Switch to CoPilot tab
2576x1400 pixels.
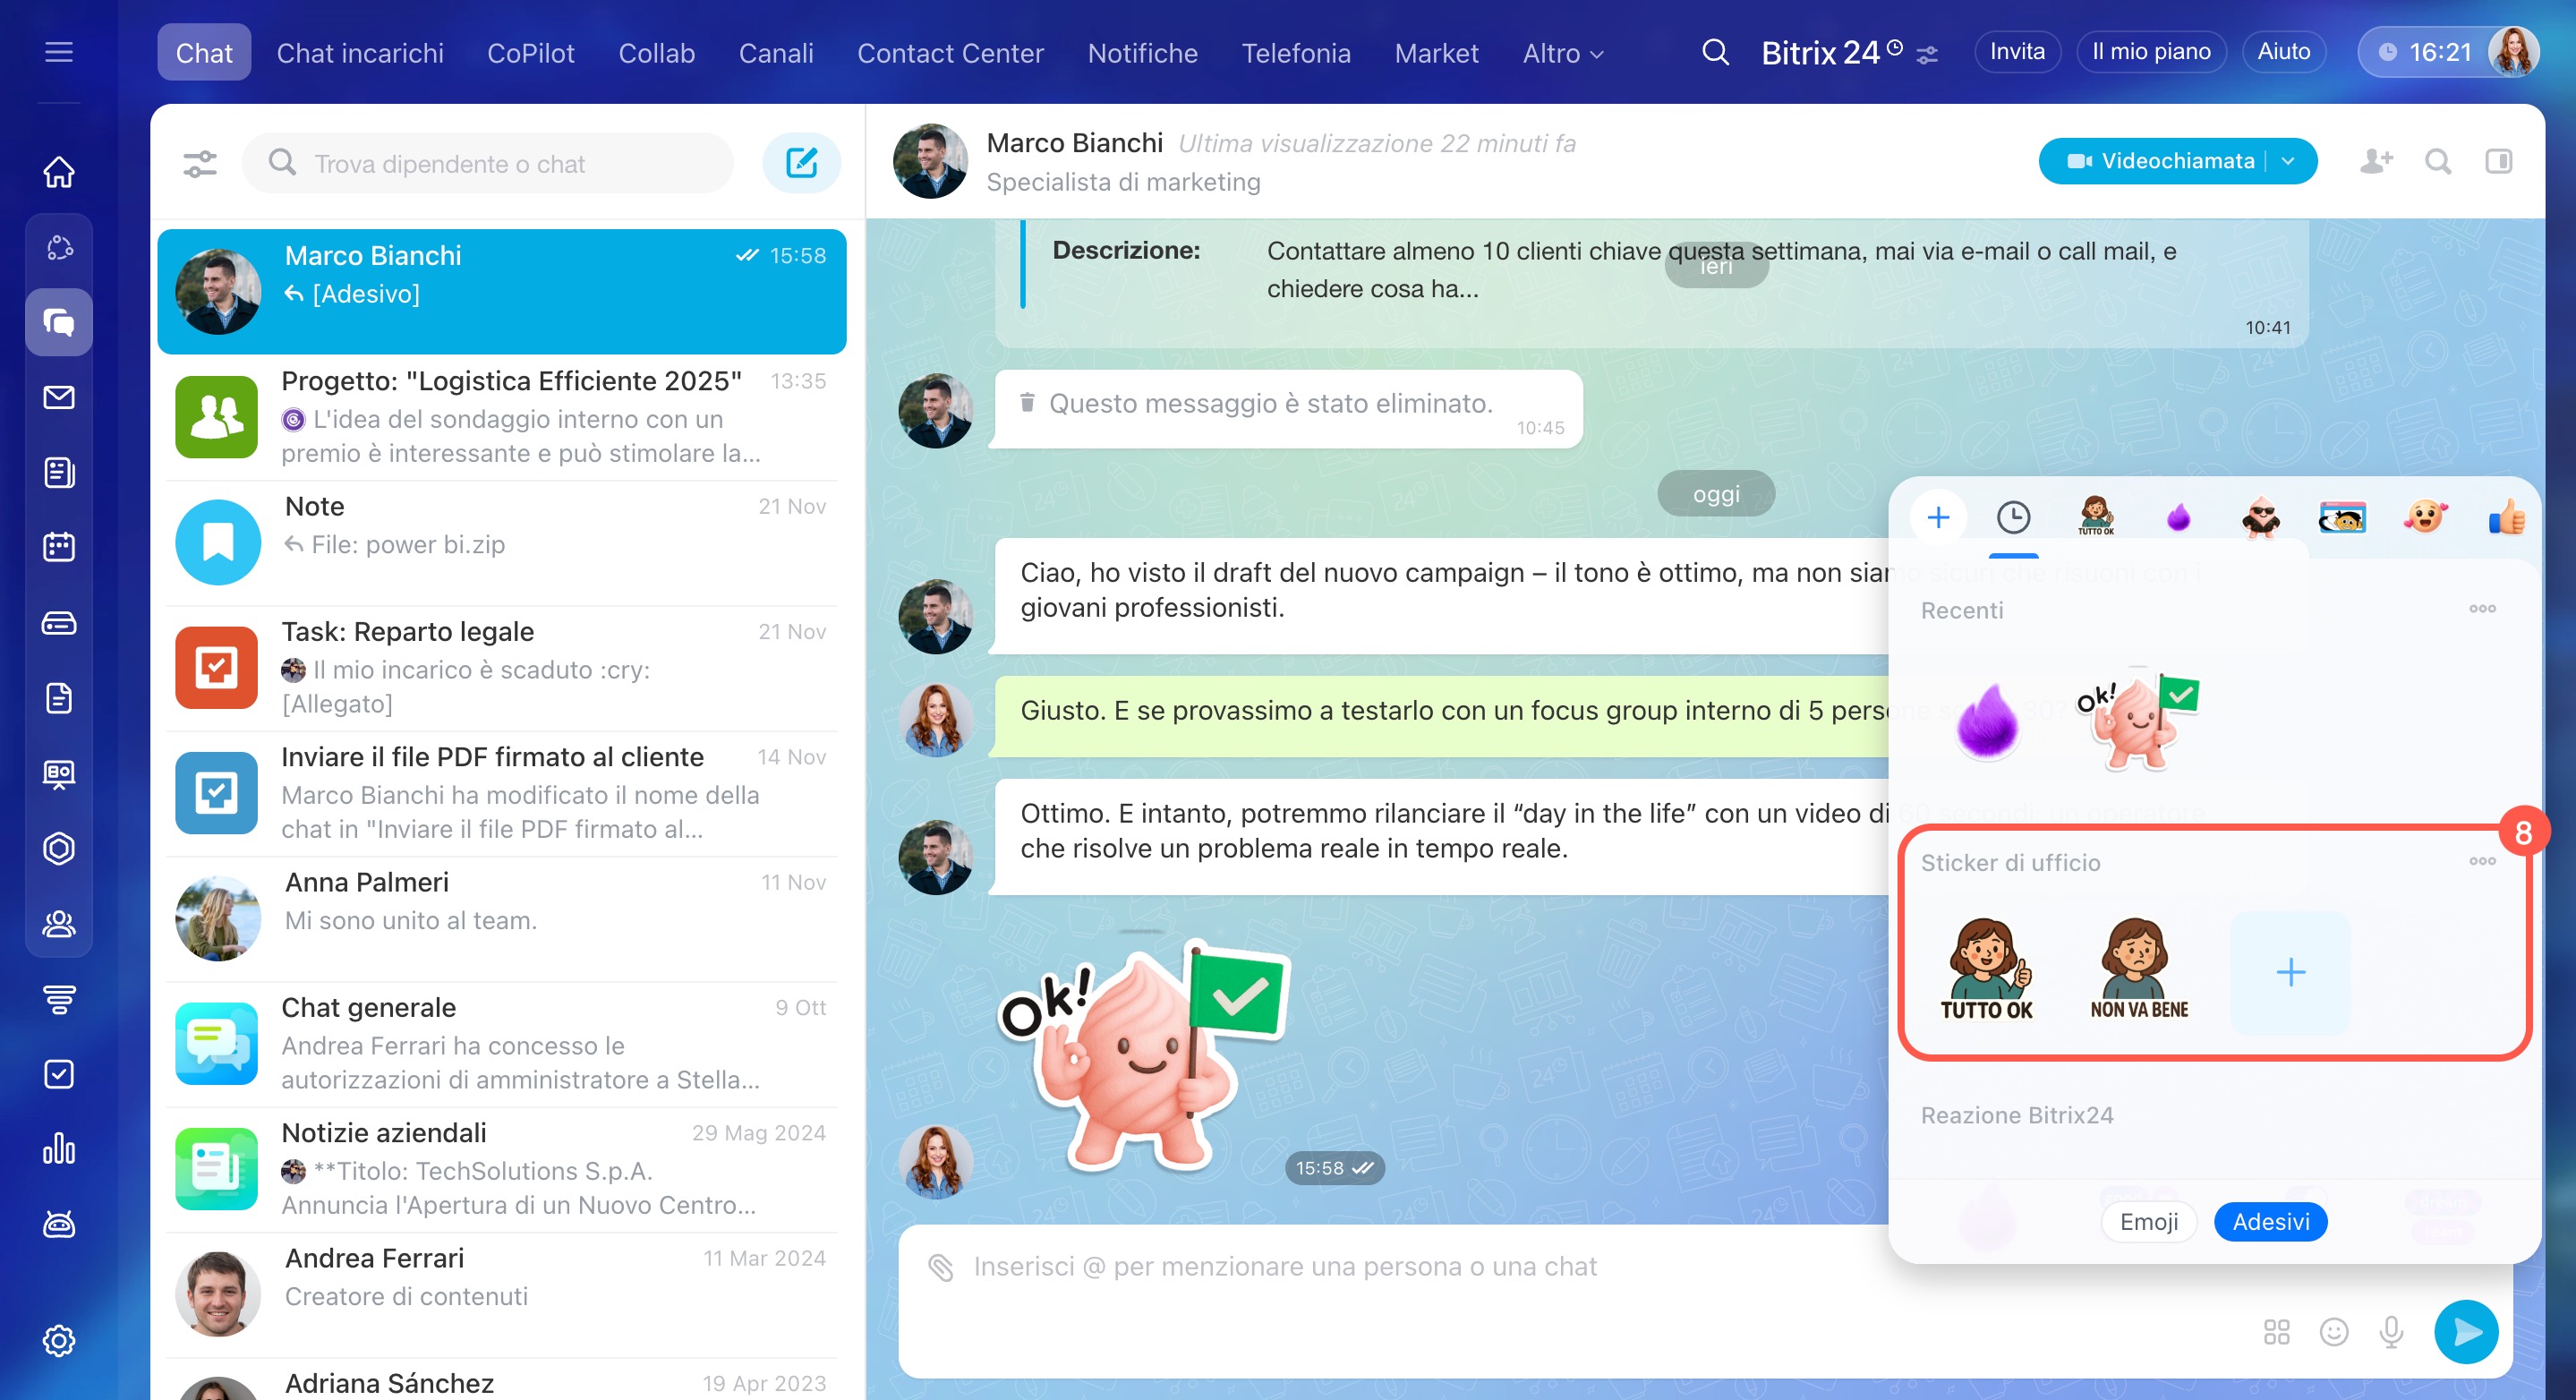[530, 53]
